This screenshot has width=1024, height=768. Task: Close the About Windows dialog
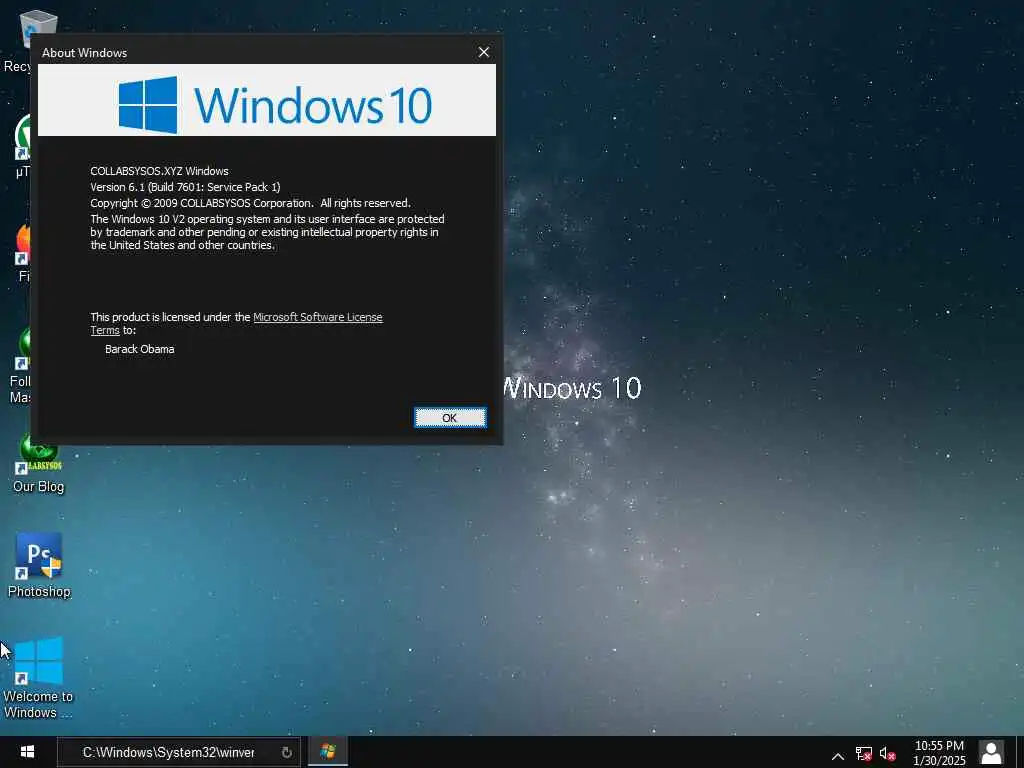(x=484, y=52)
